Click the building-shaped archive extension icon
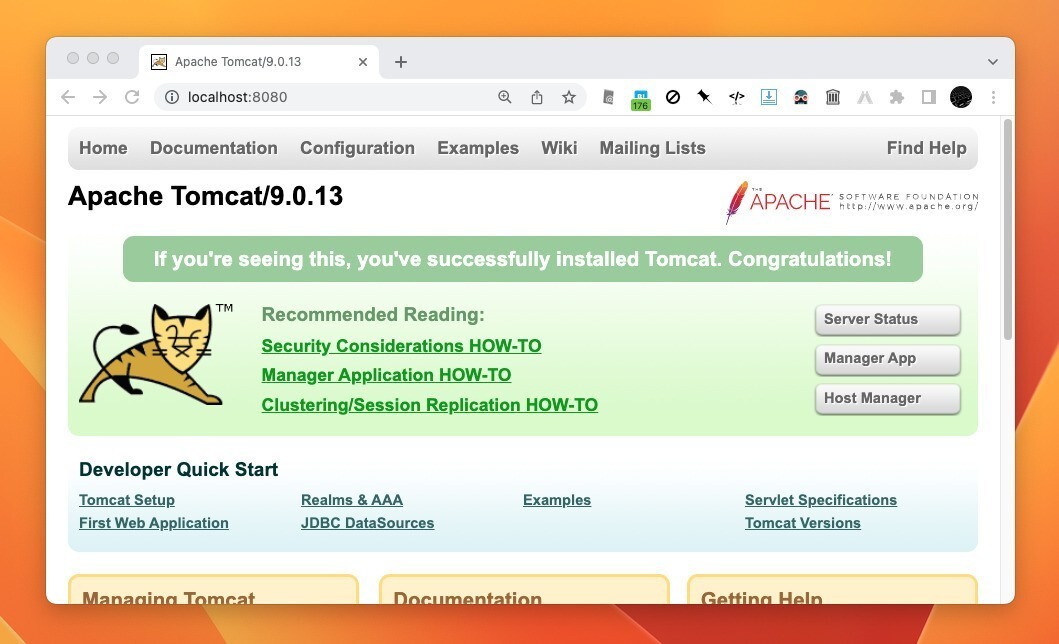The image size is (1059, 644). (833, 97)
